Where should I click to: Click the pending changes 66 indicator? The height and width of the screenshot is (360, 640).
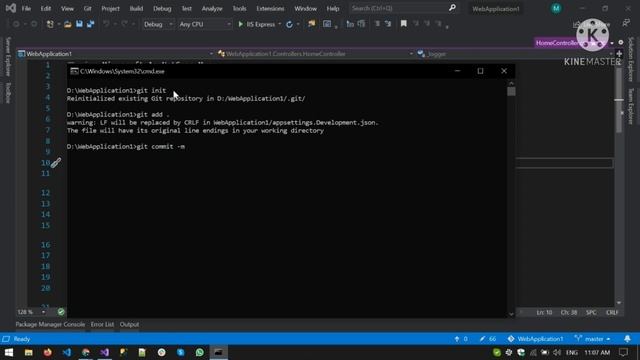[488, 339]
